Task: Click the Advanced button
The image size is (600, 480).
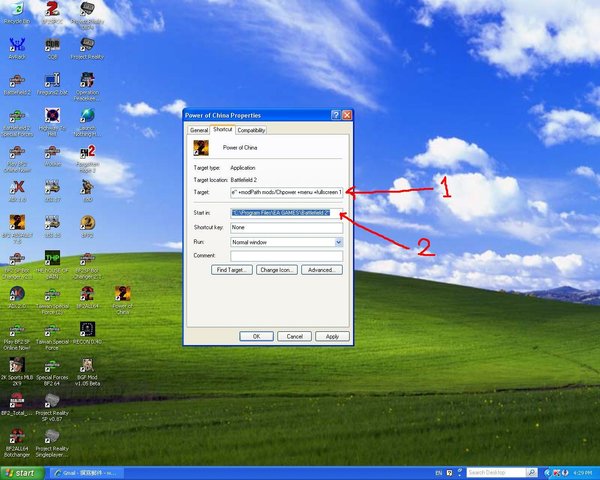Action: click(x=322, y=270)
